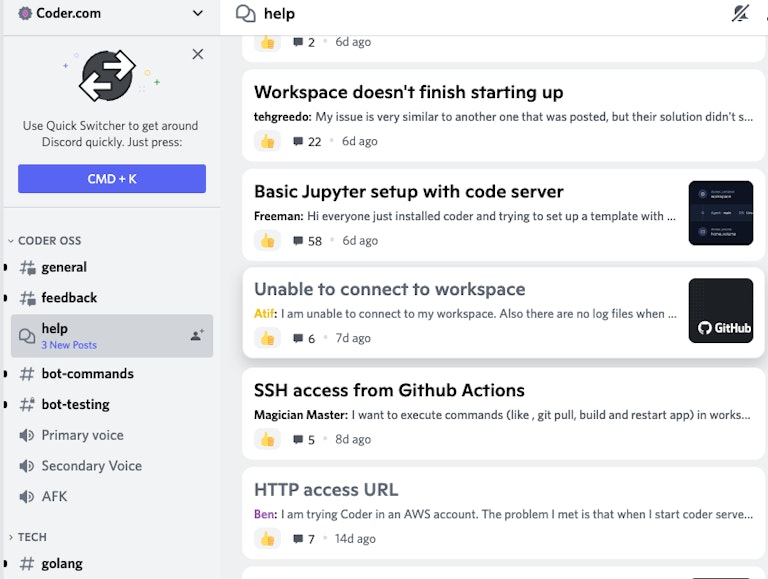Viewport: 768px width, 579px height.
Task: Open the GitHub thumbnail image
Action: (720, 311)
